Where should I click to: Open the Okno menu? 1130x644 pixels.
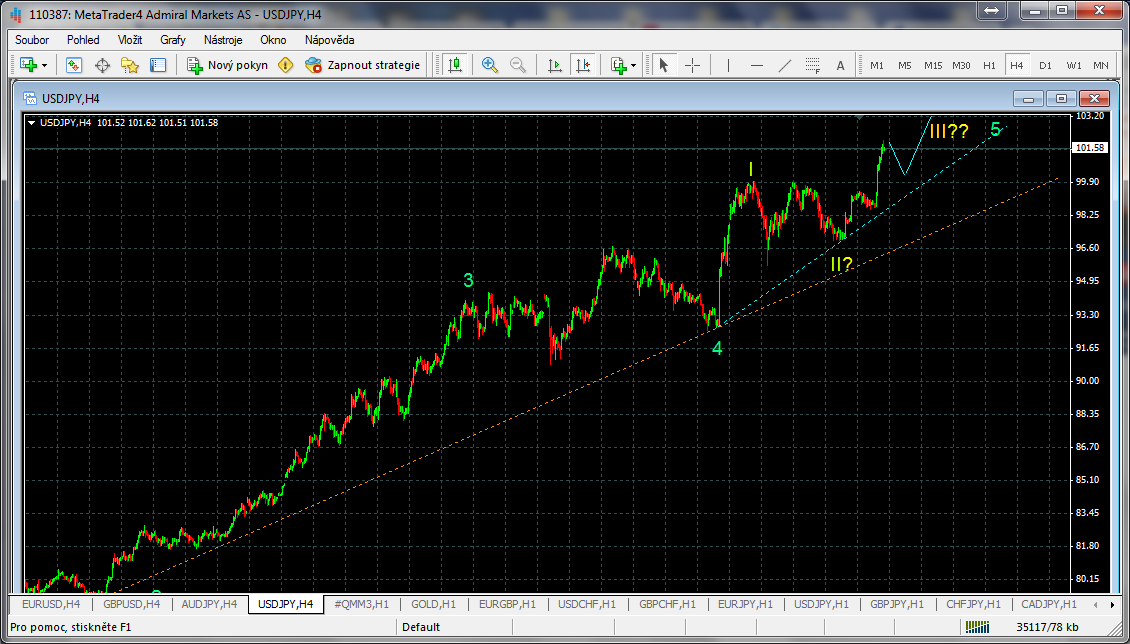pos(273,40)
